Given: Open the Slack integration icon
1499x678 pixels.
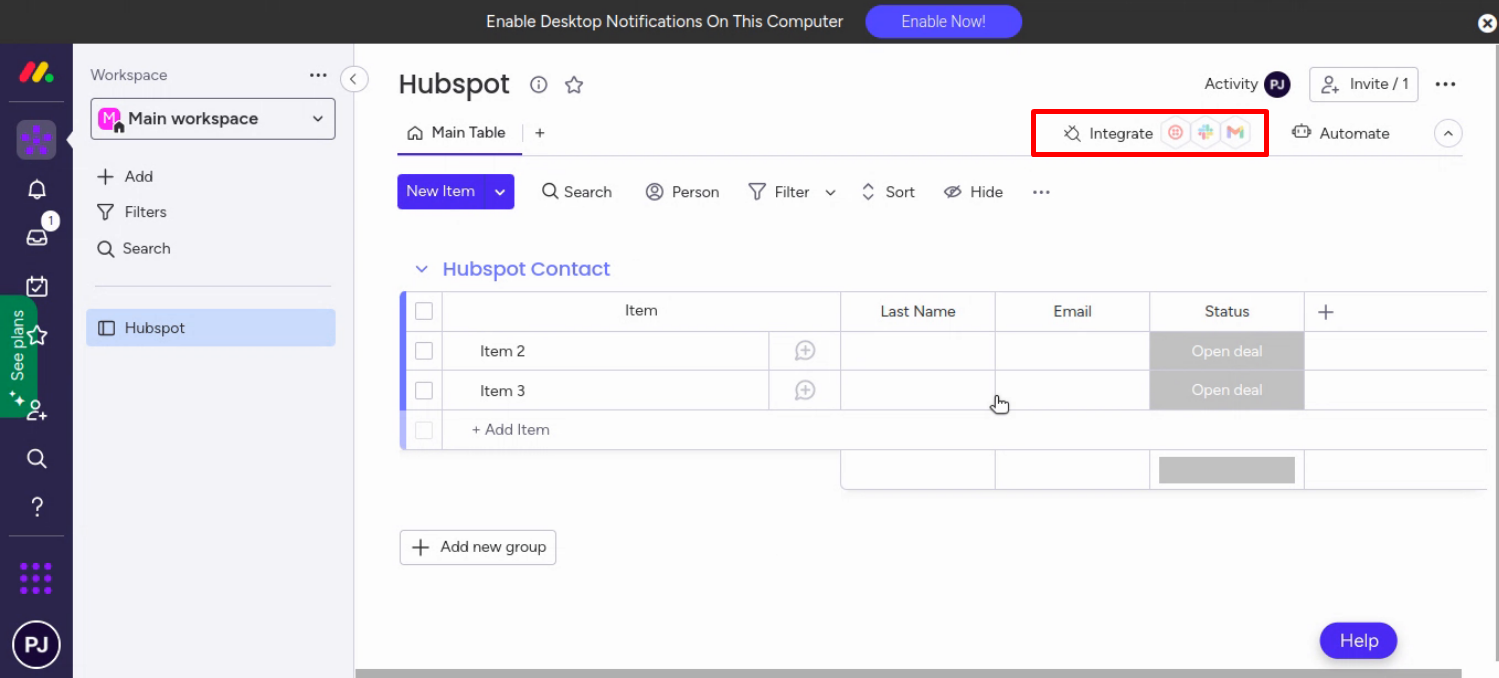Looking at the screenshot, I should pyautogui.click(x=1206, y=133).
